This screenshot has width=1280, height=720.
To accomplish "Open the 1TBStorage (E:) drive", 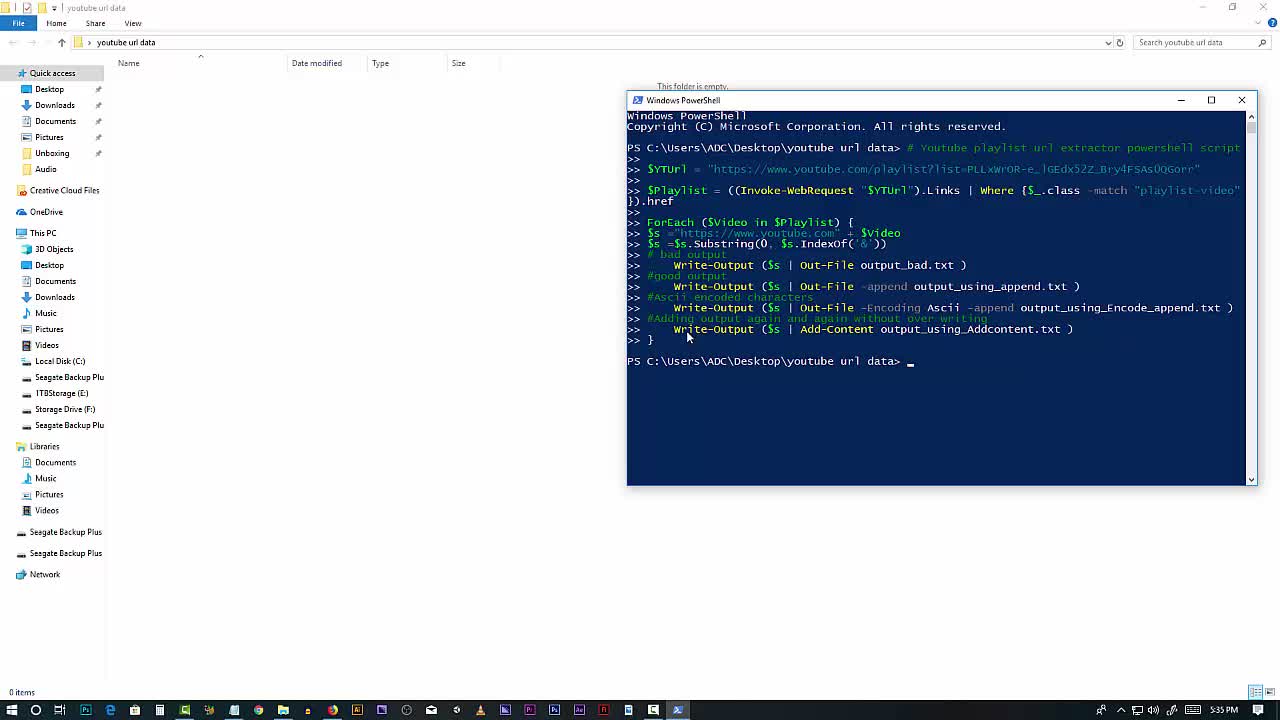I will tap(61, 393).
